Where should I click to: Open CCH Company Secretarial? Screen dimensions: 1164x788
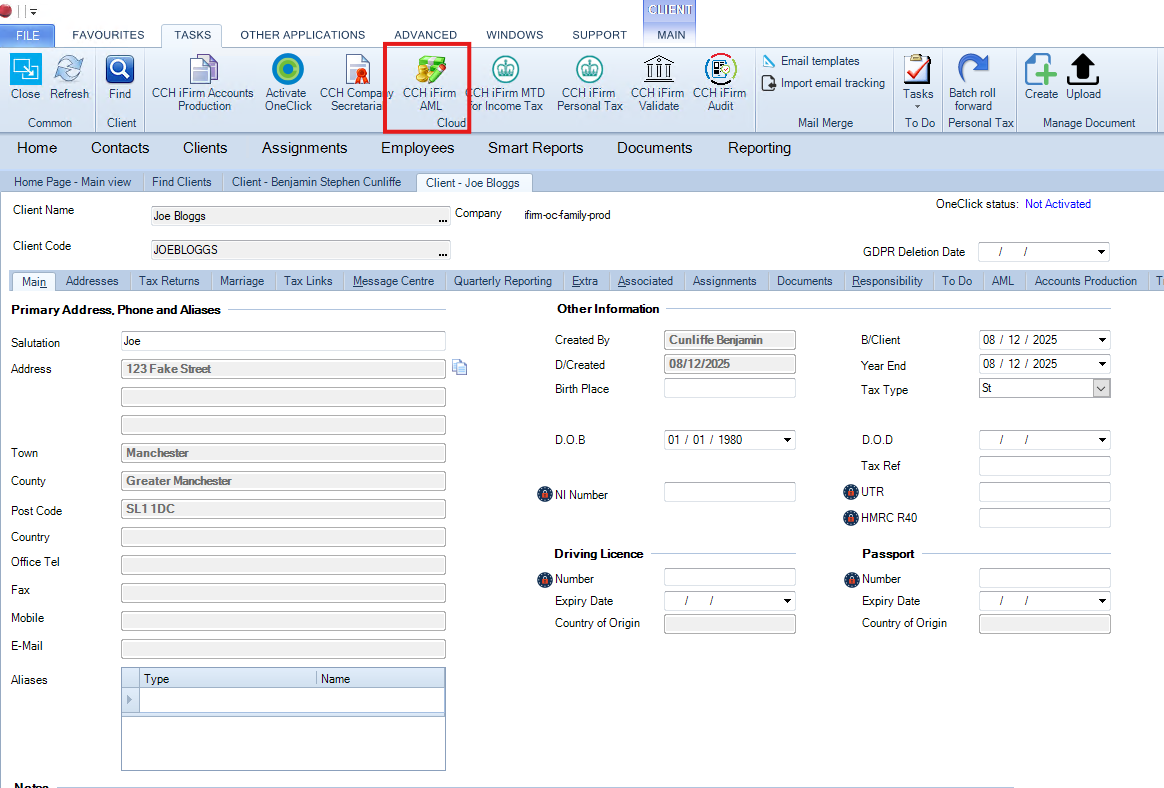coord(356,83)
